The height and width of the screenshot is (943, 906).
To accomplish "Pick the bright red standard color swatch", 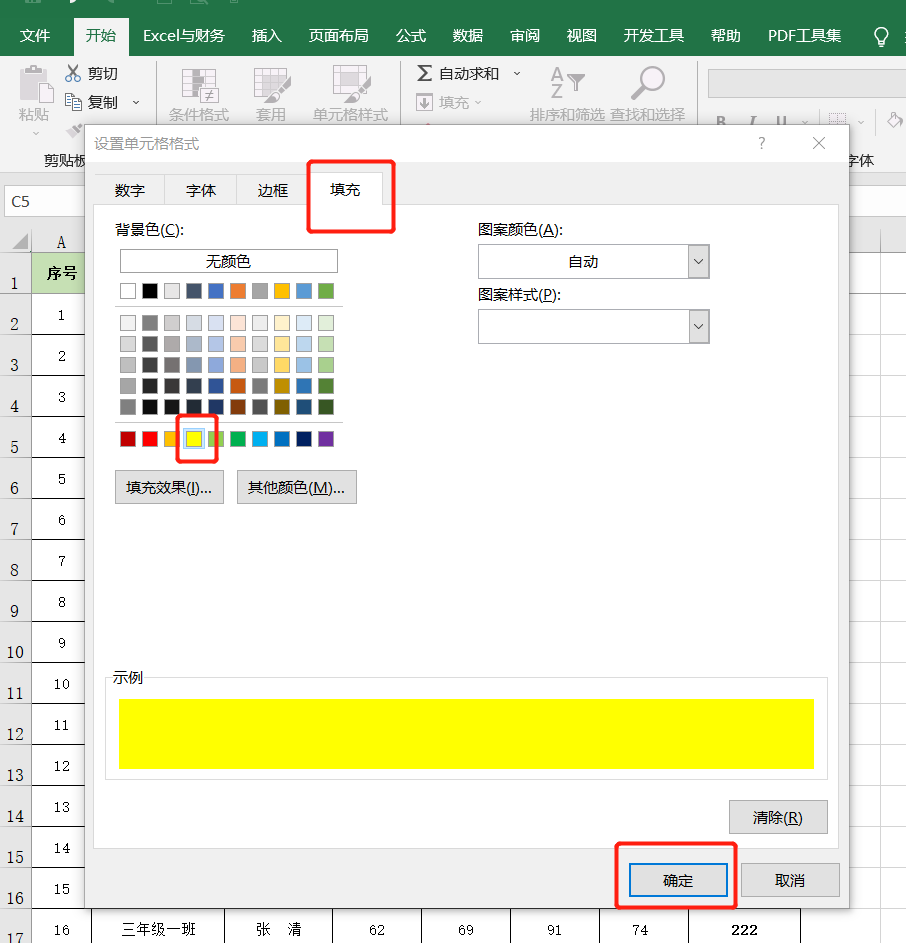I will pos(150,439).
